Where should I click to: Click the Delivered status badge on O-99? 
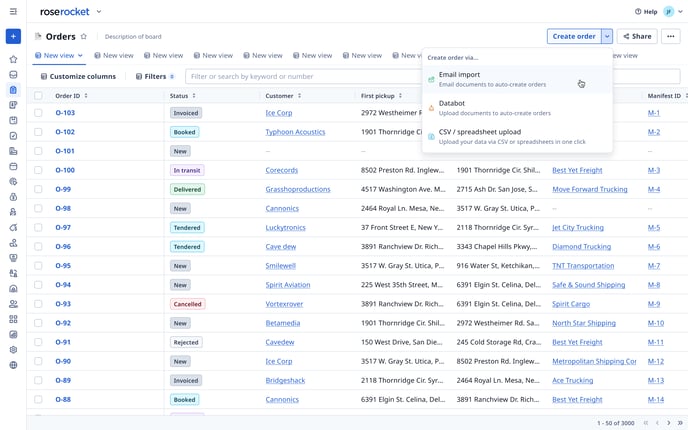187,189
